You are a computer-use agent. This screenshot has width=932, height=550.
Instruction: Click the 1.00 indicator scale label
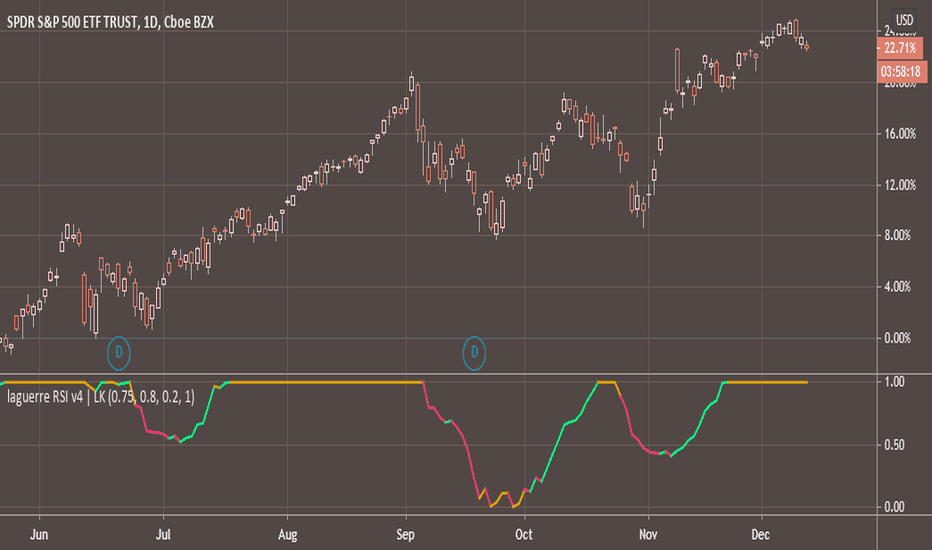point(894,382)
